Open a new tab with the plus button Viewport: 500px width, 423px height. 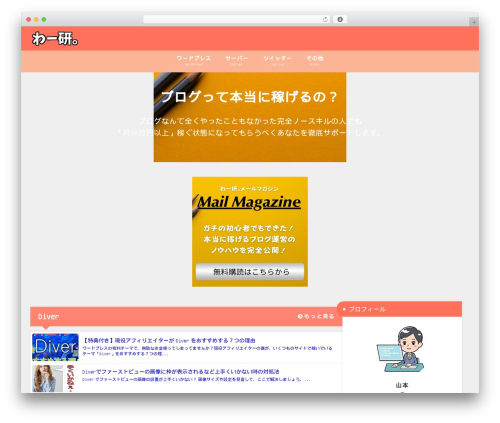474,22
